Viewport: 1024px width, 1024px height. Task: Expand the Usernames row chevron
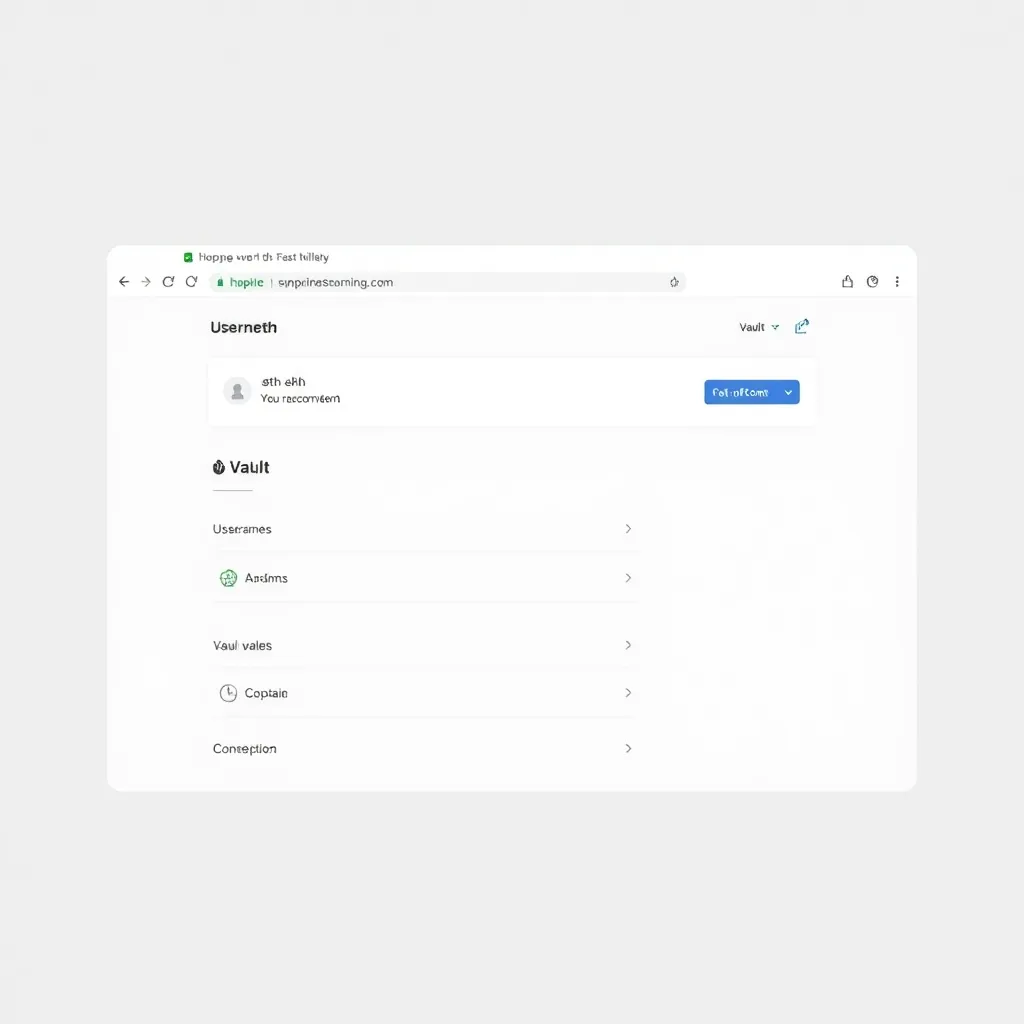click(x=628, y=529)
